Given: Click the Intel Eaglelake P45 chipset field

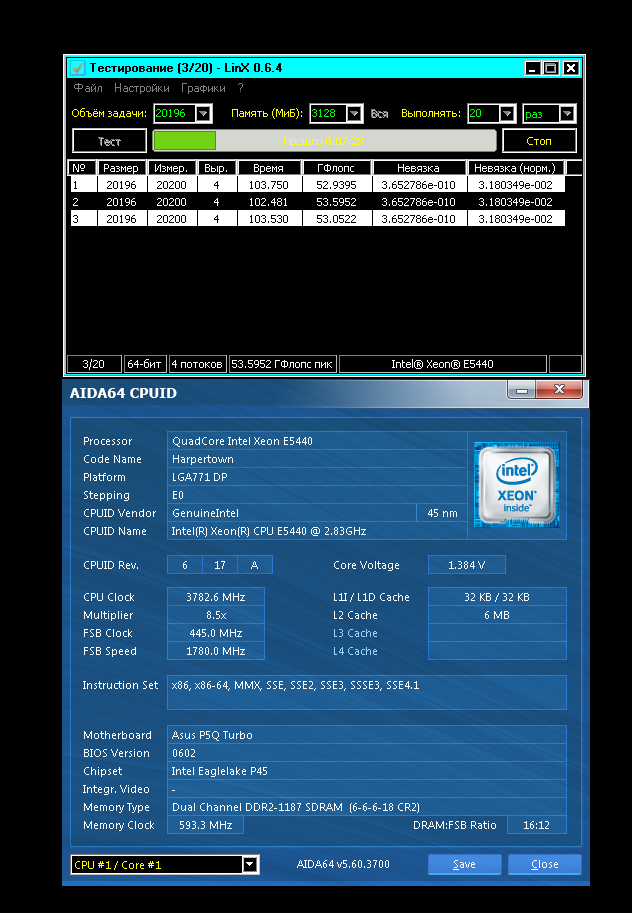Looking at the screenshot, I should [366, 771].
